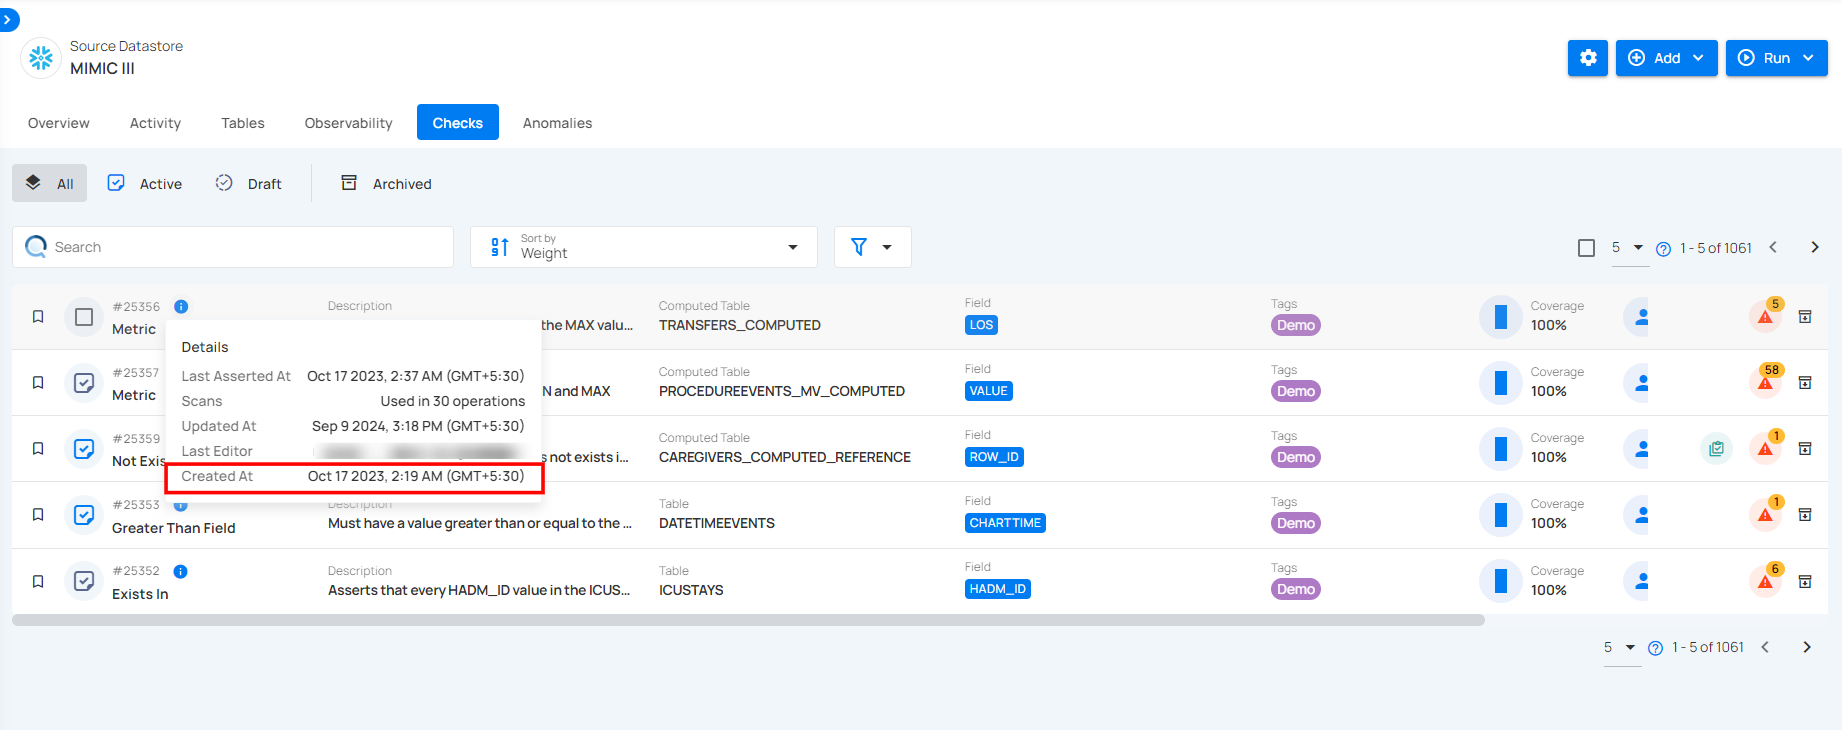Change bottom page size dropdown showing 5

click(x=1620, y=648)
